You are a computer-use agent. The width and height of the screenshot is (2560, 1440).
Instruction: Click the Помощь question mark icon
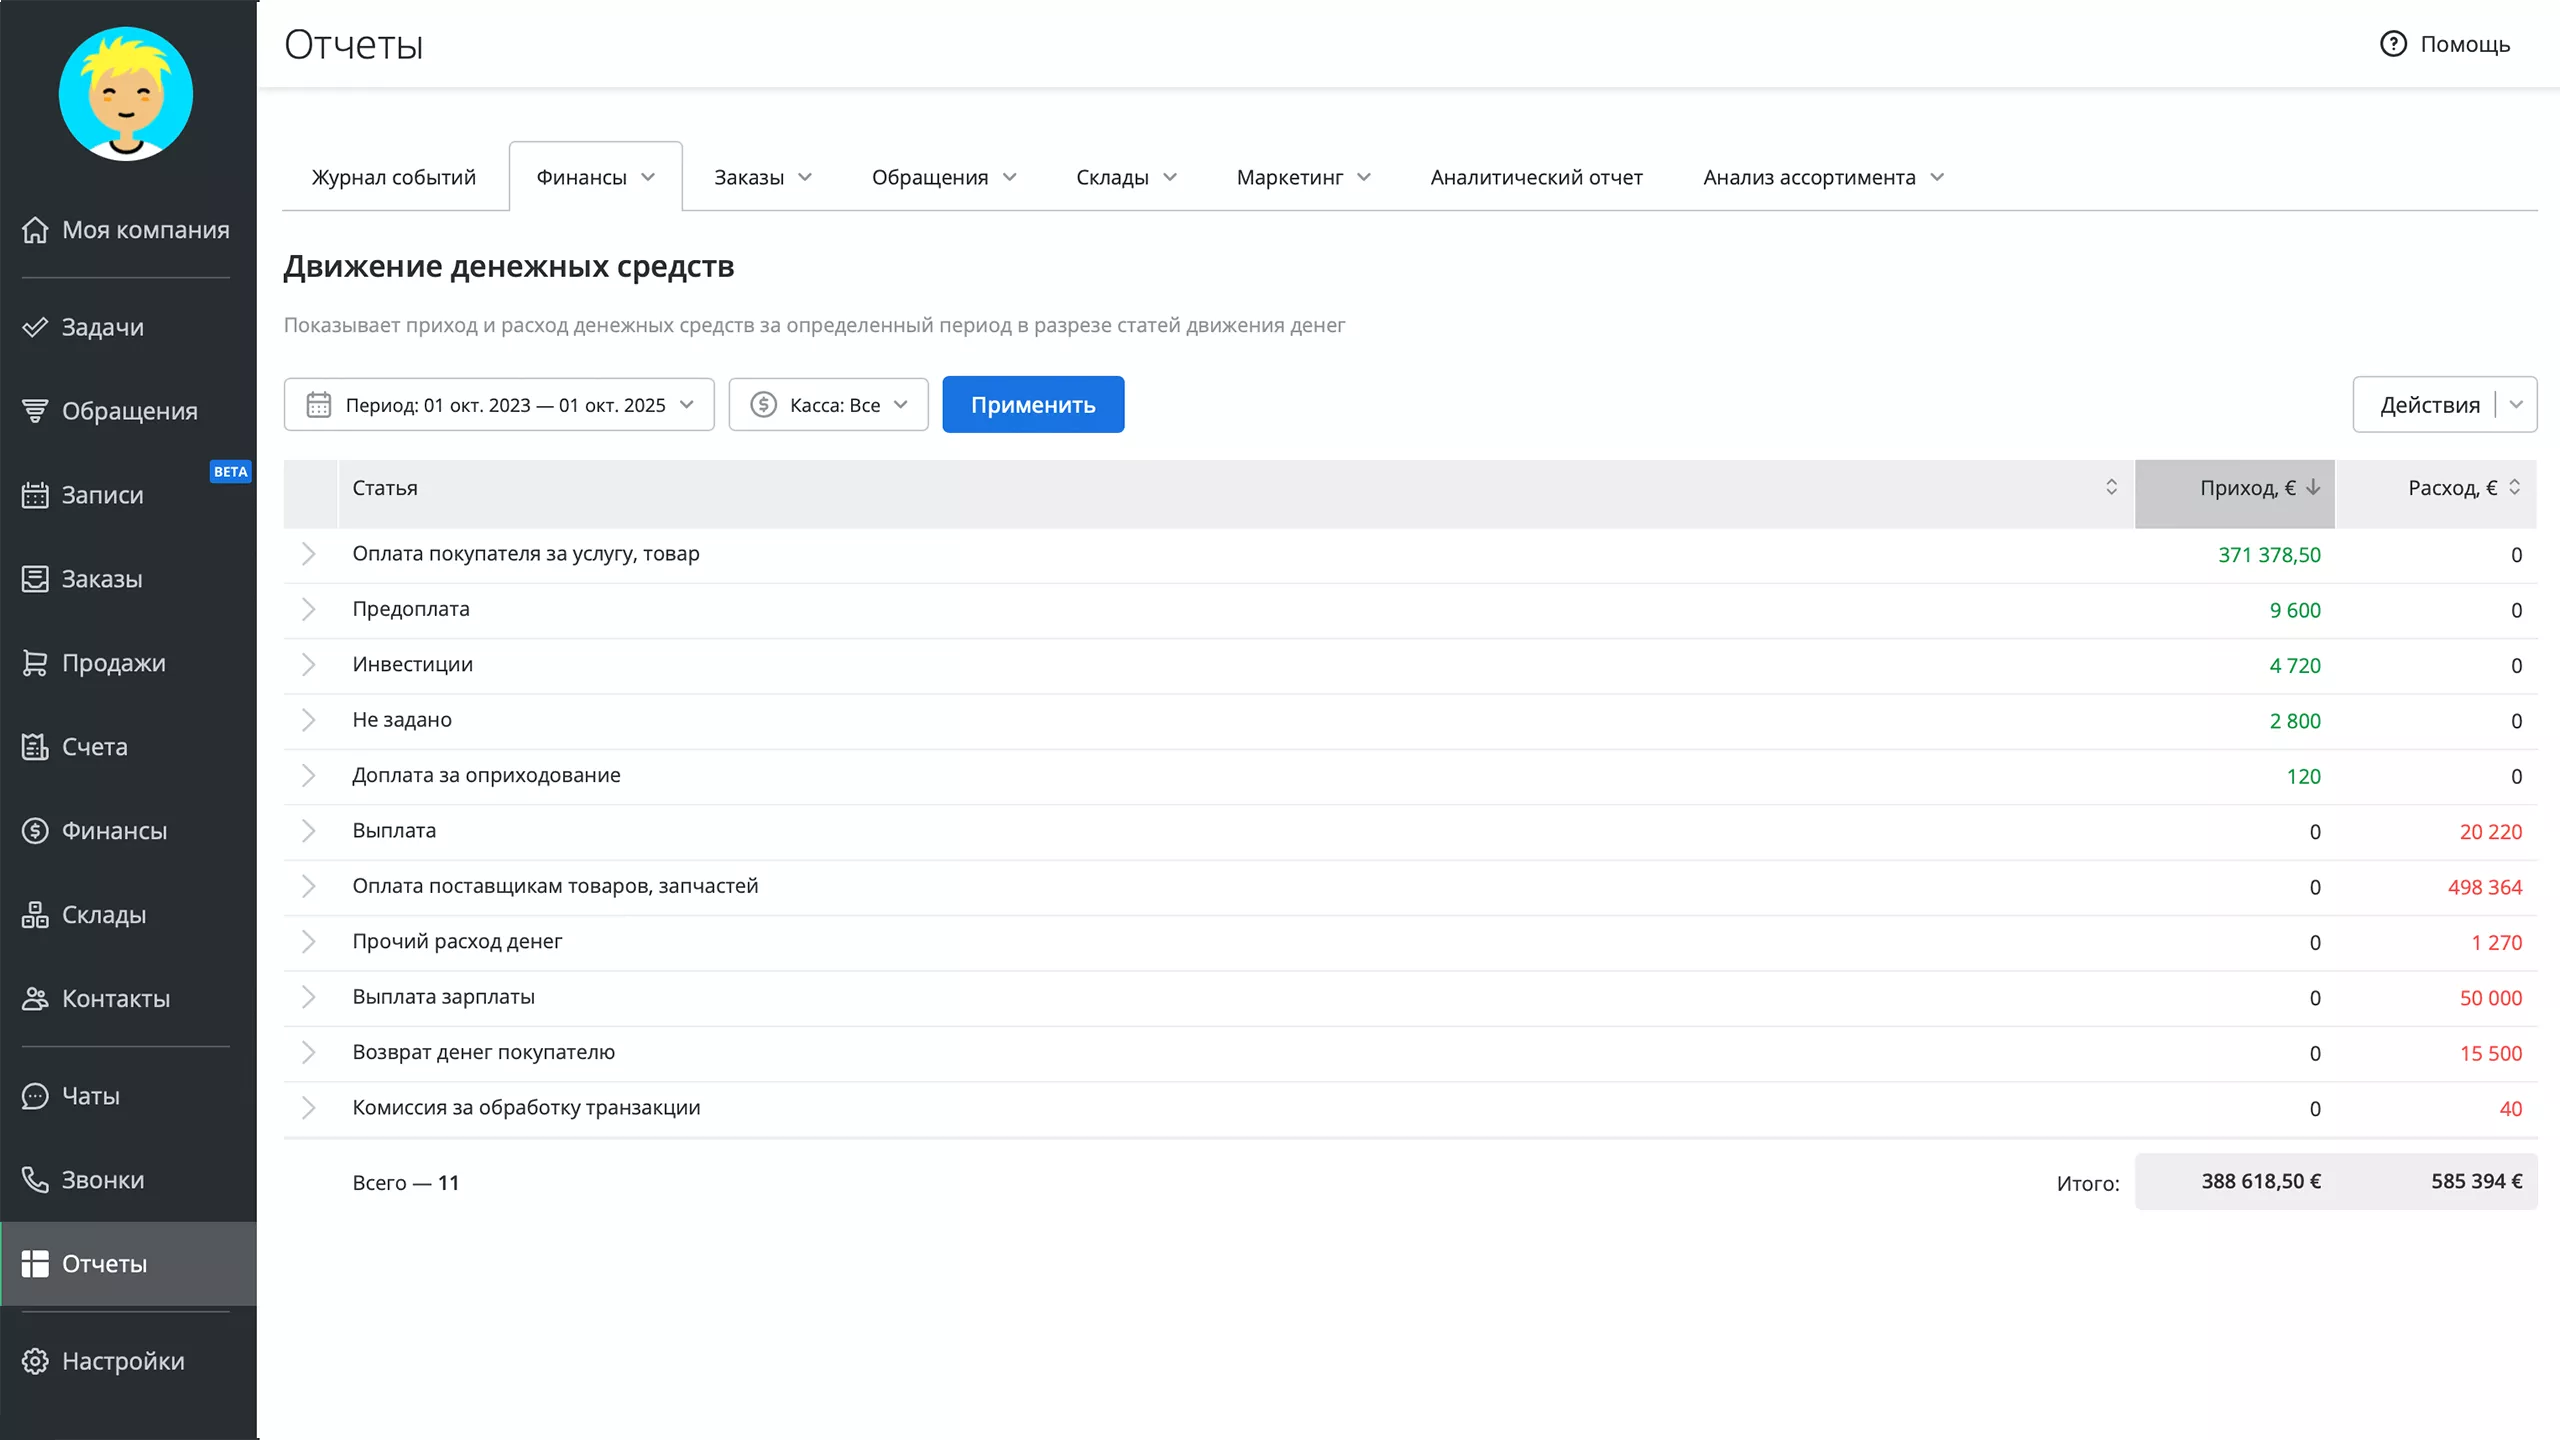[x=2393, y=44]
